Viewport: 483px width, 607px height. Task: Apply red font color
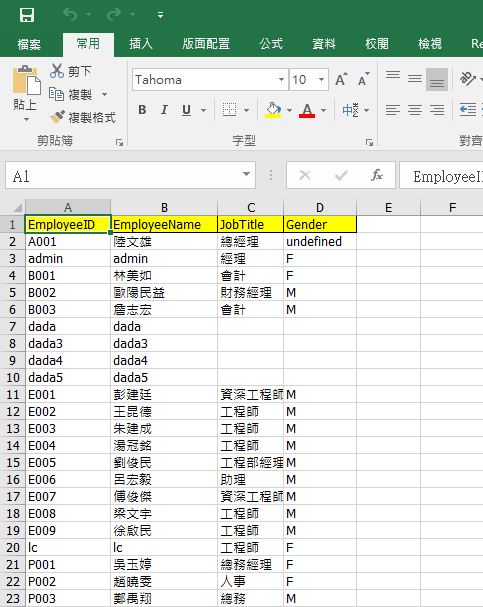tap(307, 110)
